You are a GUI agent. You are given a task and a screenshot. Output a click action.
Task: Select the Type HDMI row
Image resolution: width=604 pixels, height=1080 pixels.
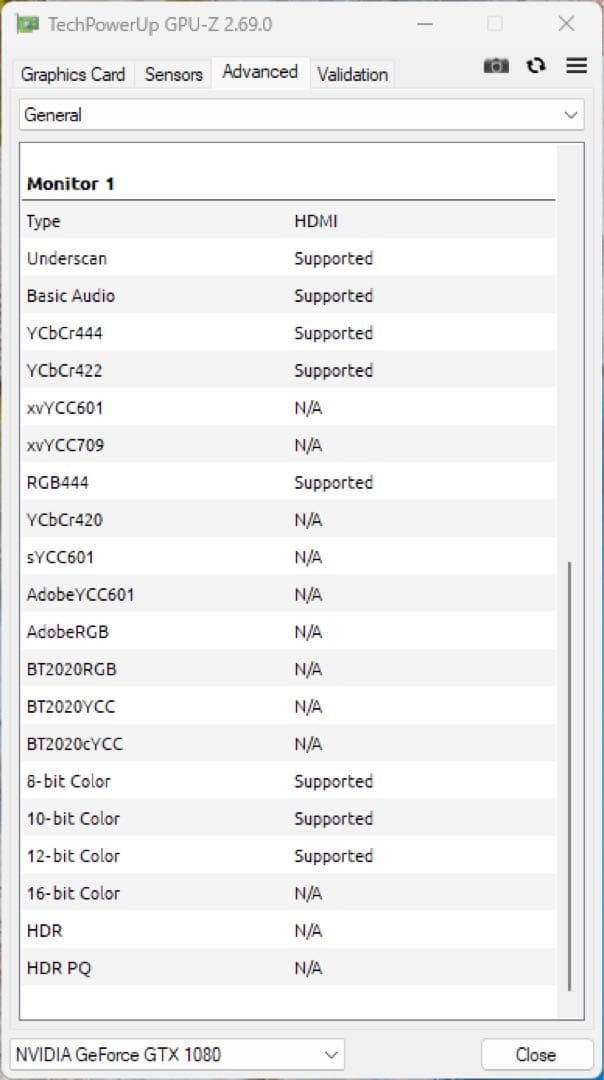coord(289,221)
